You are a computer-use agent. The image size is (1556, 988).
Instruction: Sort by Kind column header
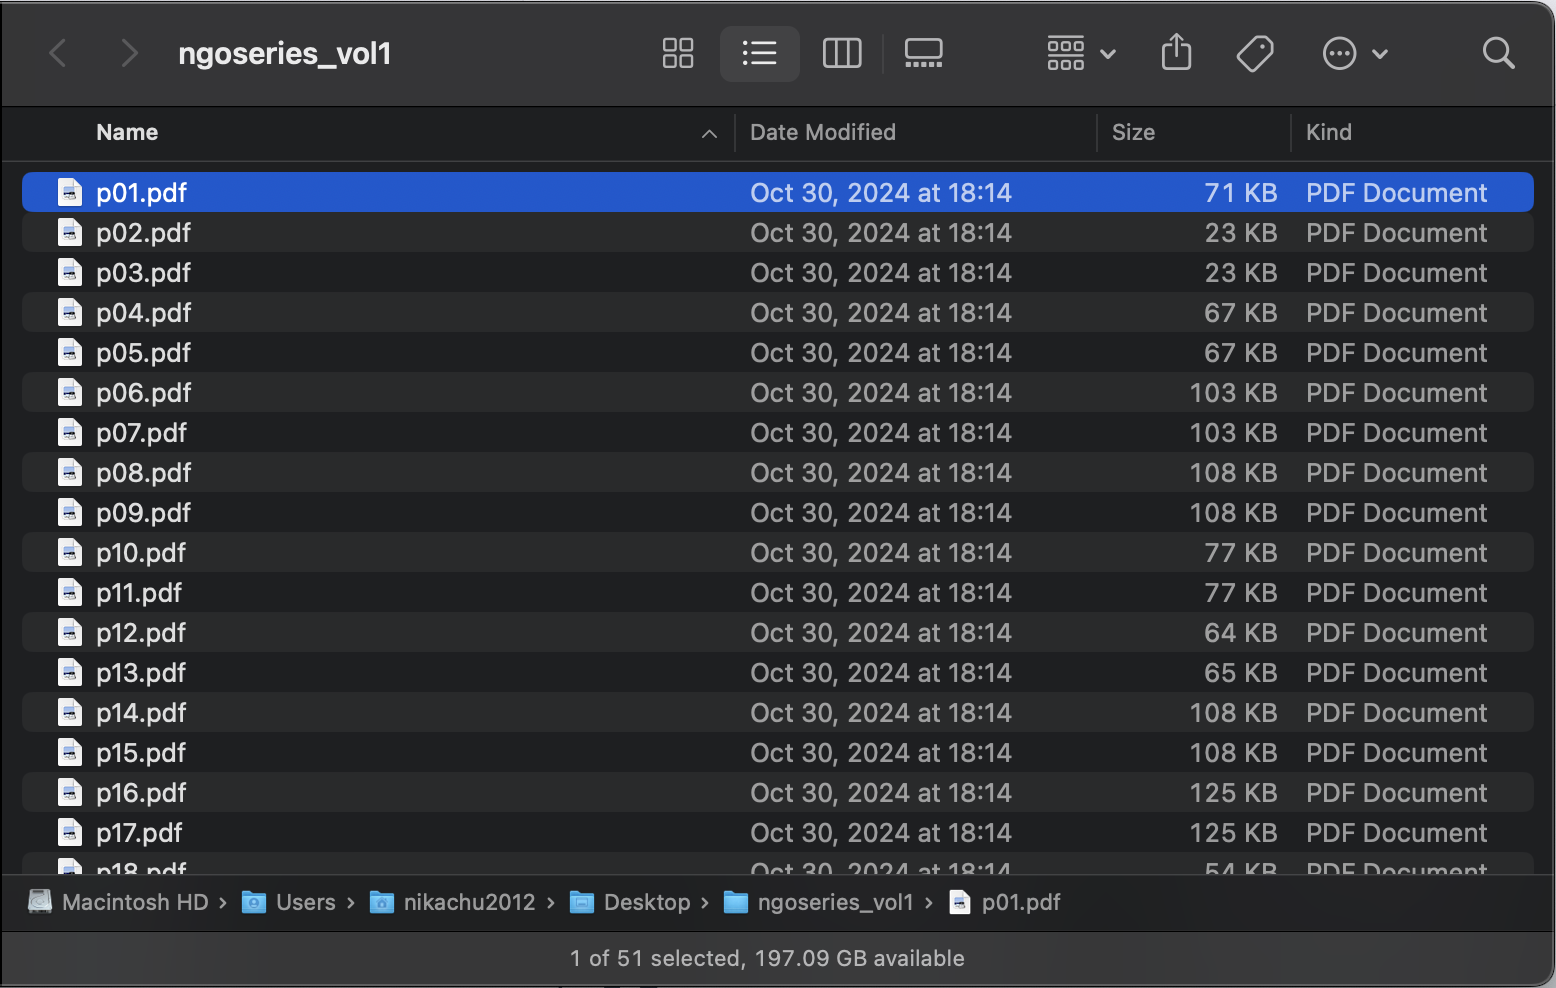pos(1328,132)
